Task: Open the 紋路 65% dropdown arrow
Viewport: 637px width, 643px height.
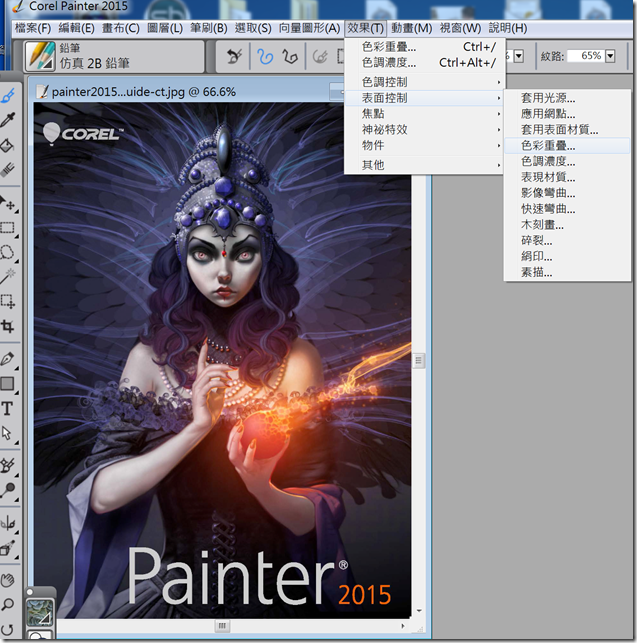Action: (x=610, y=56)
